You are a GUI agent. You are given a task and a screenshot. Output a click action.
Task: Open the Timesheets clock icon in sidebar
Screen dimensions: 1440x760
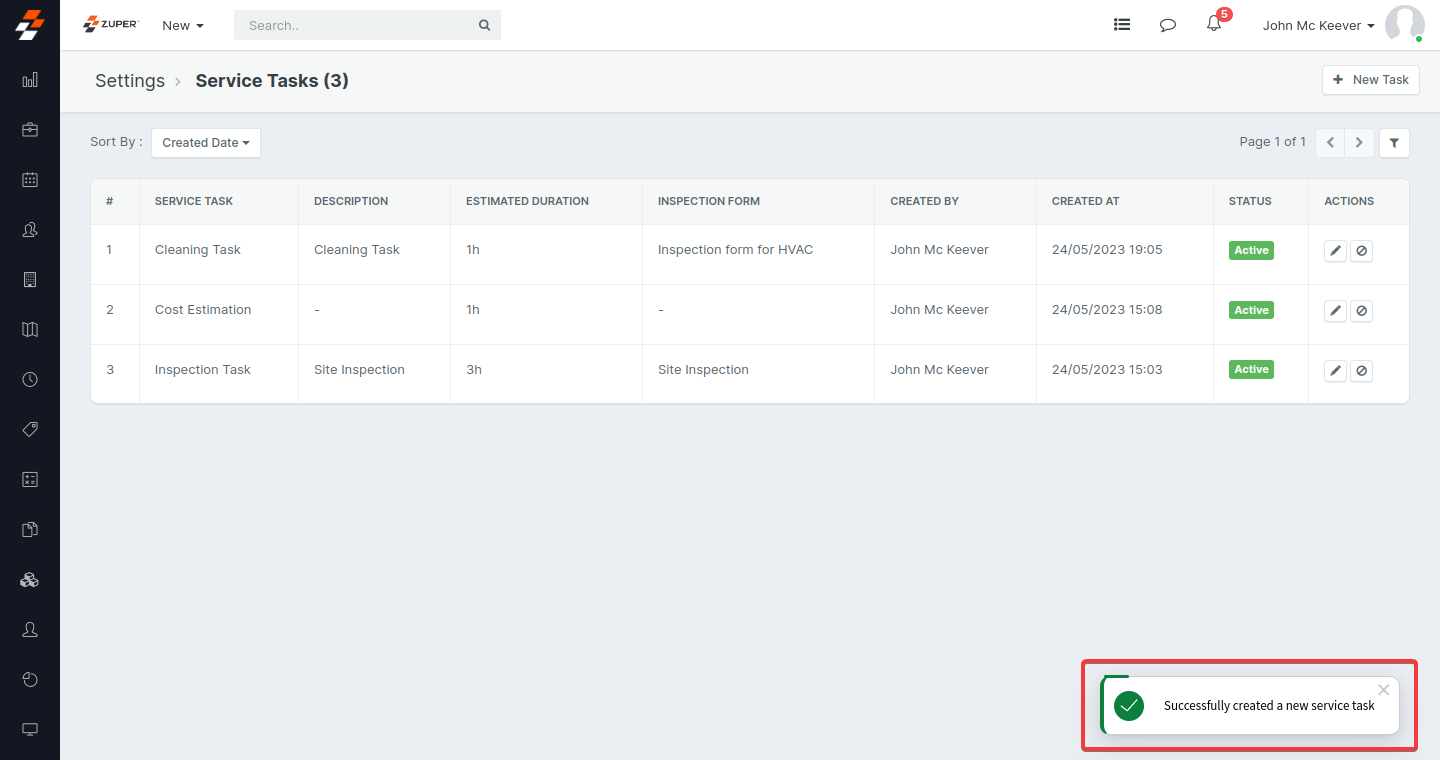tap(29, 379)
